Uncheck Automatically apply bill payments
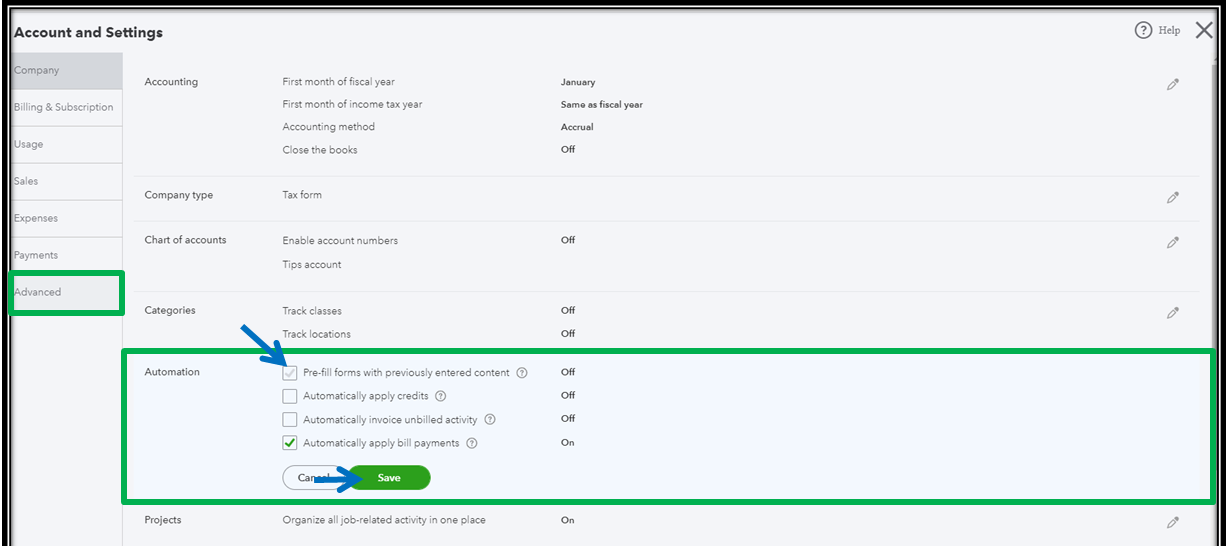 (290, 443)
